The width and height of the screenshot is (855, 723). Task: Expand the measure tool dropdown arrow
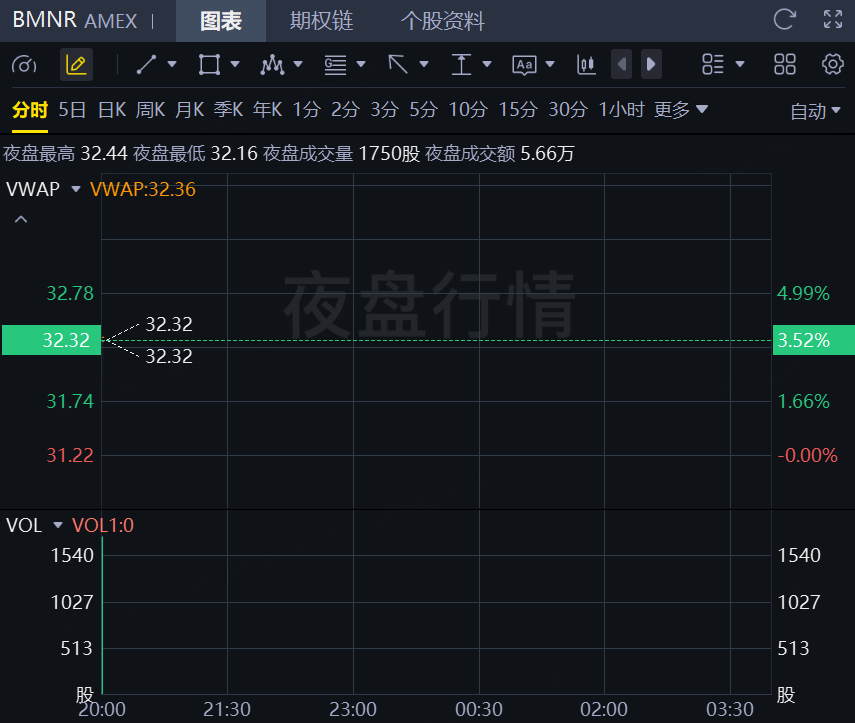click(487, 64)
